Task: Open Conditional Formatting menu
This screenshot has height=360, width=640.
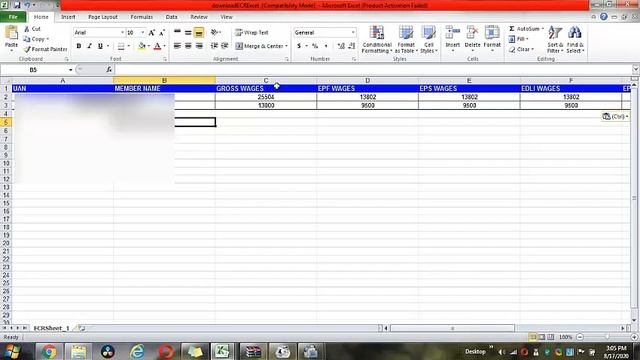Action: pos(377,39)
